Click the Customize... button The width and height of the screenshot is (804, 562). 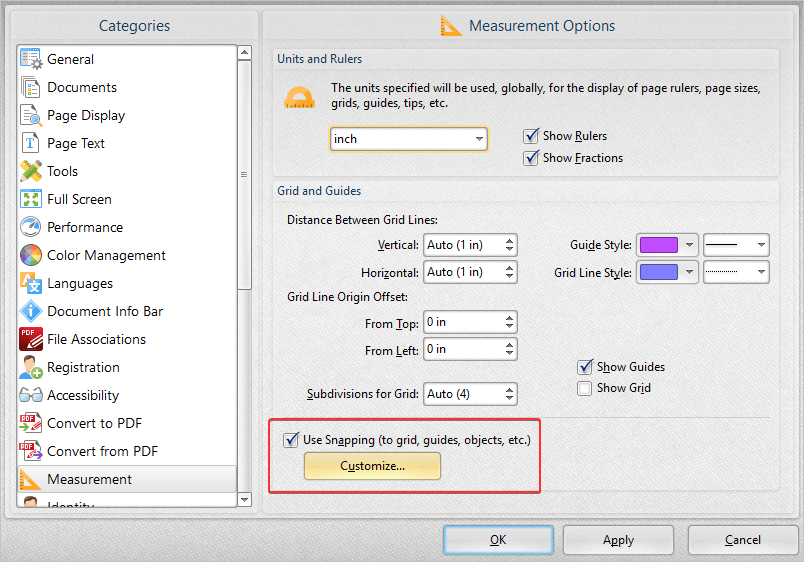pos(372,466)
